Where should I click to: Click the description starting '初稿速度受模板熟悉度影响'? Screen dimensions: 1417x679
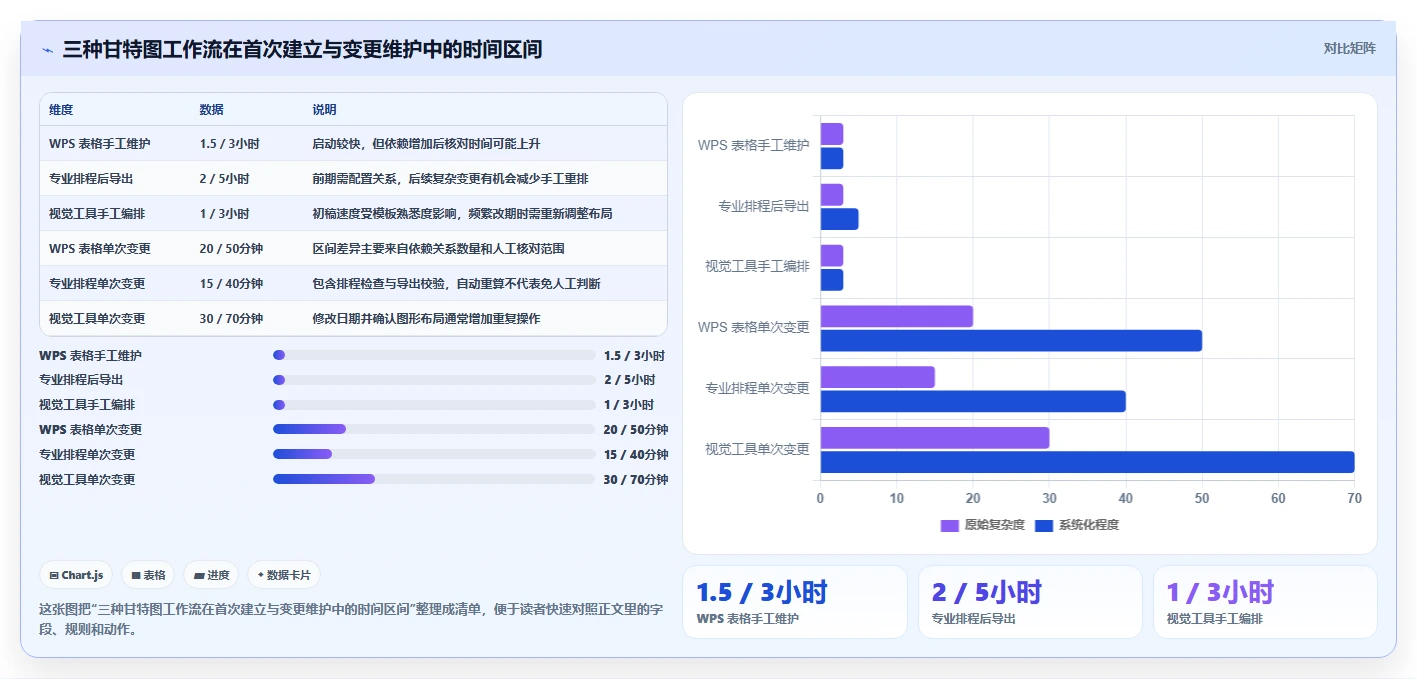click(462, 214)
